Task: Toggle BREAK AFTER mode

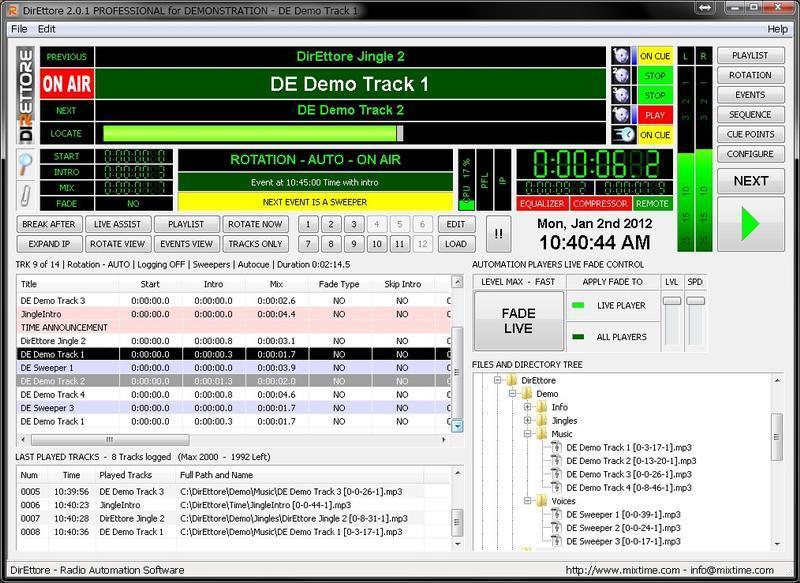Action: point(49,224)
